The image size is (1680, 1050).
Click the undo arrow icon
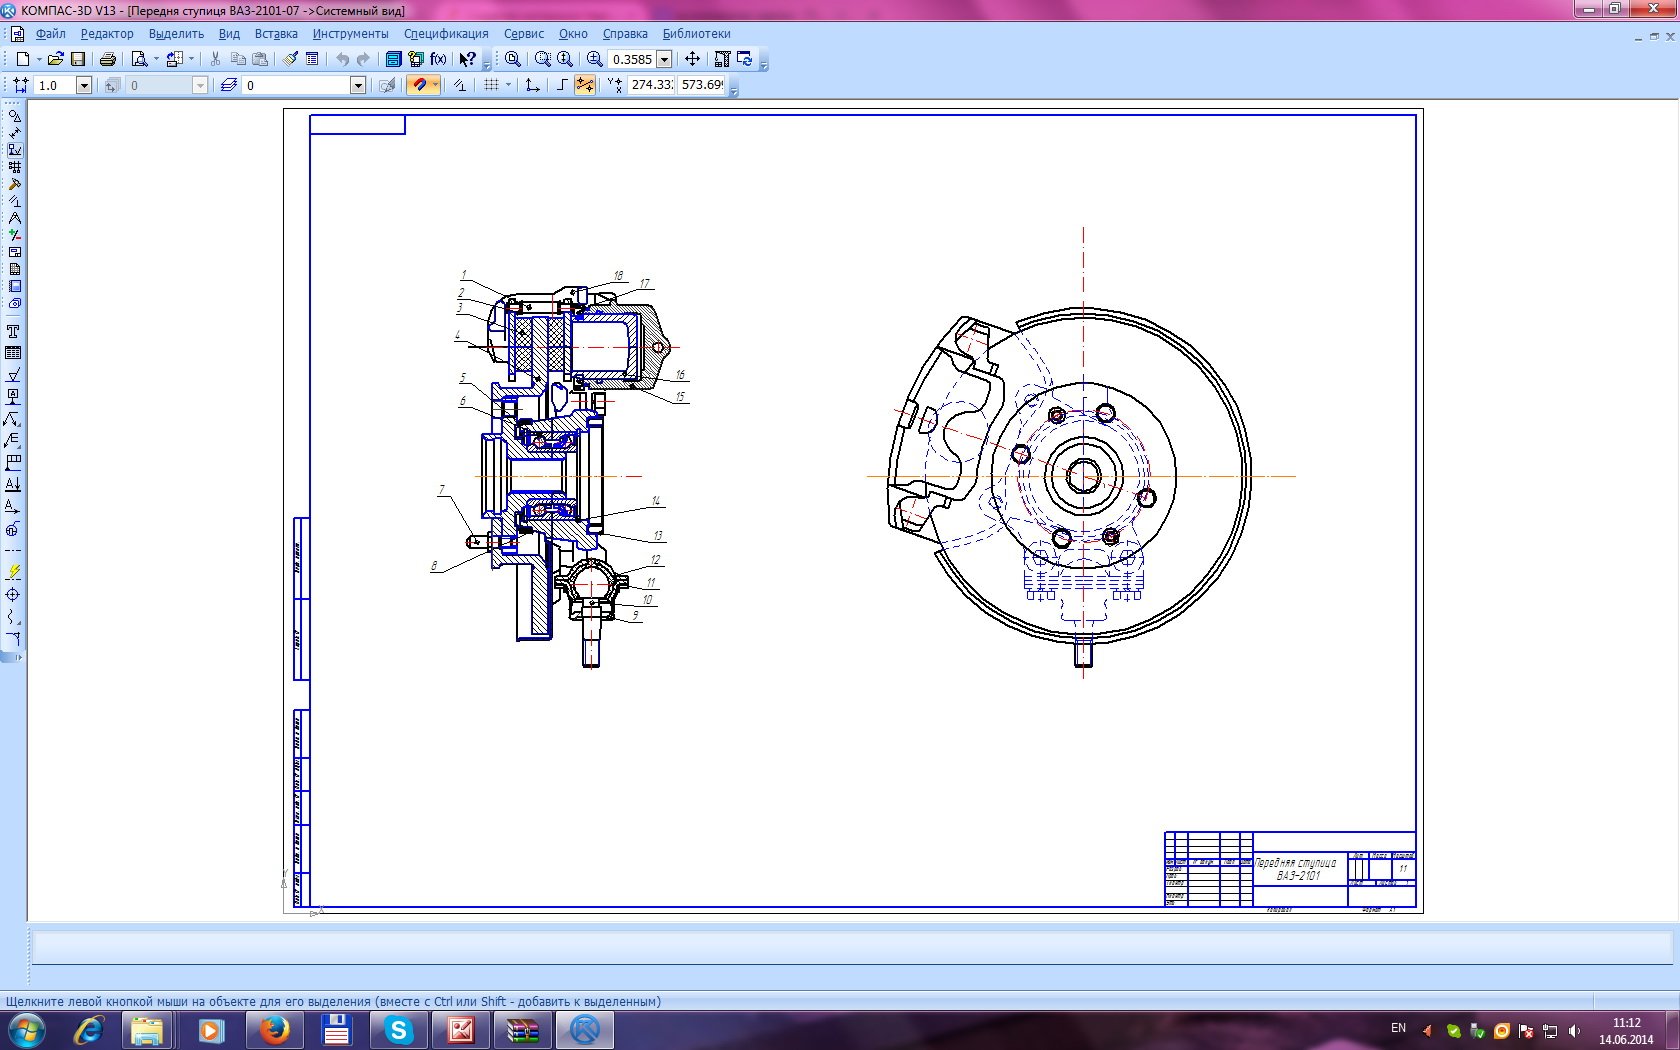(342, 59)
